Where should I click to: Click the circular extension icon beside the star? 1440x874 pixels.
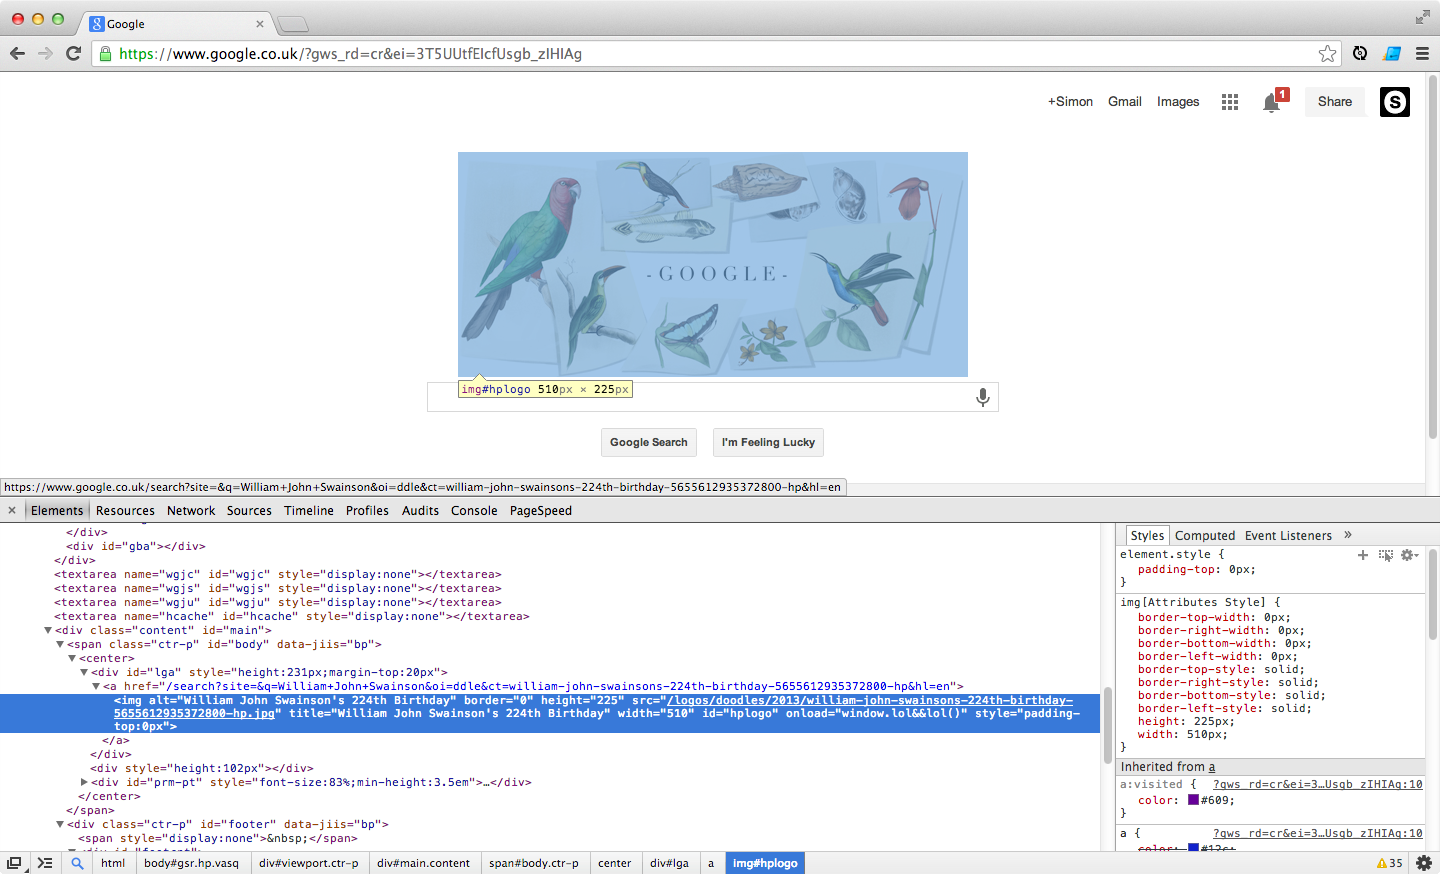tap(1360, 54)
